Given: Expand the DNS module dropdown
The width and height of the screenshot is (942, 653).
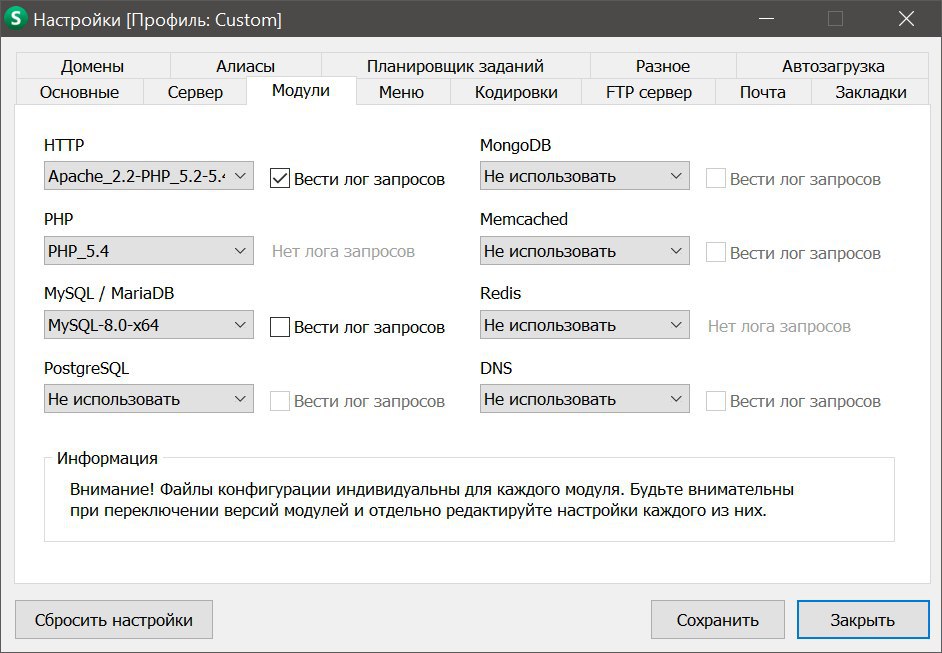Looking at the screenshot, I should click(585, 399).
